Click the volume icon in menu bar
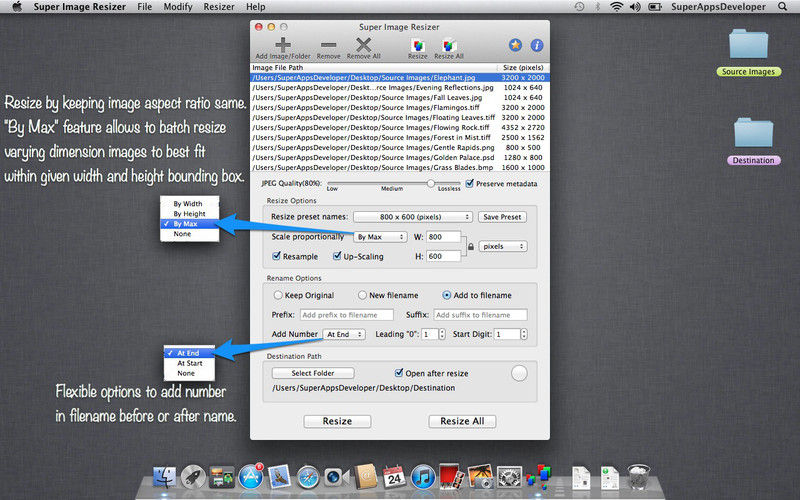 coord(635,7)
